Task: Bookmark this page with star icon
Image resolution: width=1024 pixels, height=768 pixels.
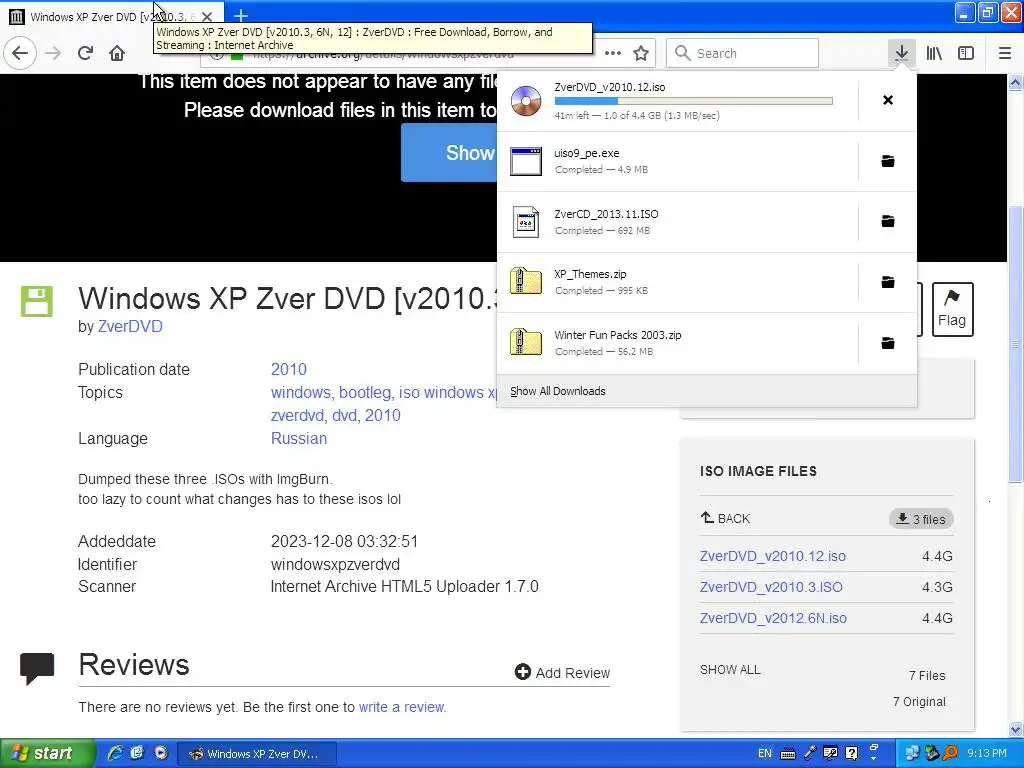Action: 641,53
